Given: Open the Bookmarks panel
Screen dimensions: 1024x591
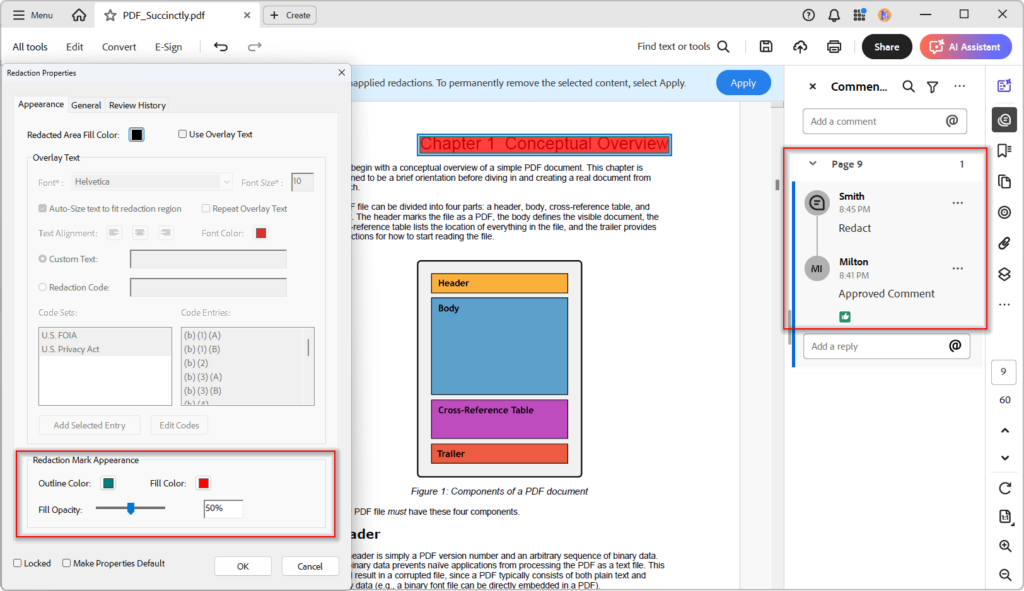Looking at the screenshot, I should point(1003,150).
